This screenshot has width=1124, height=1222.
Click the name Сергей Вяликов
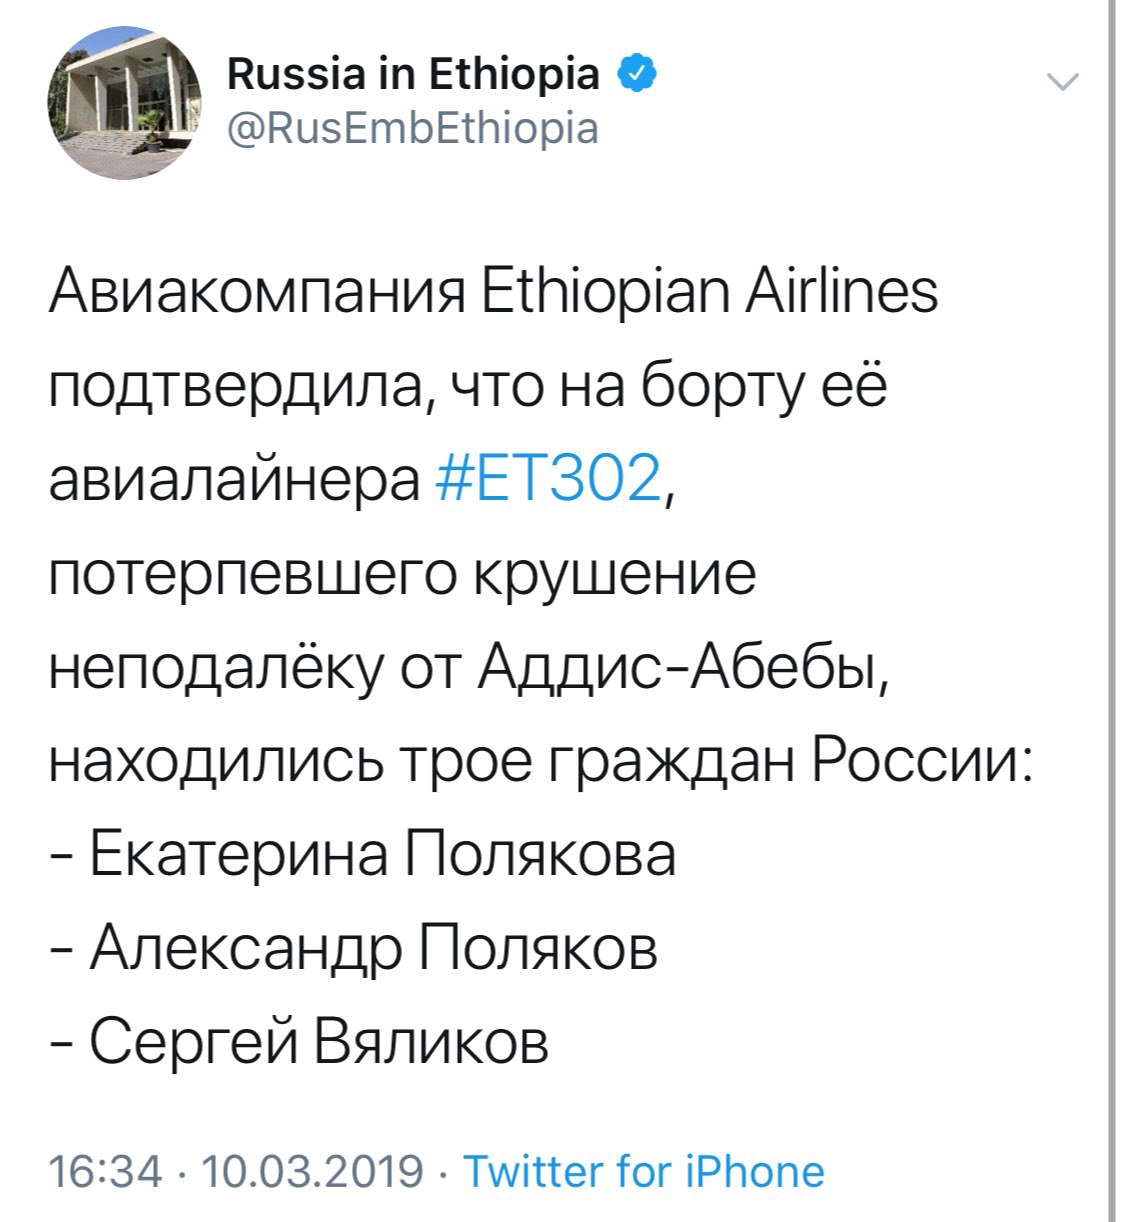319,1042
